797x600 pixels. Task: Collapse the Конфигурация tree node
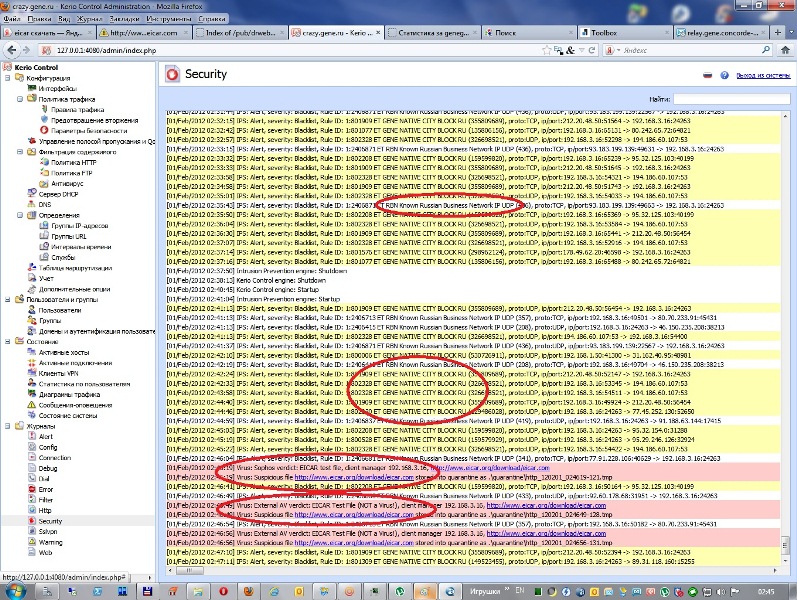[x=7, y=78]
